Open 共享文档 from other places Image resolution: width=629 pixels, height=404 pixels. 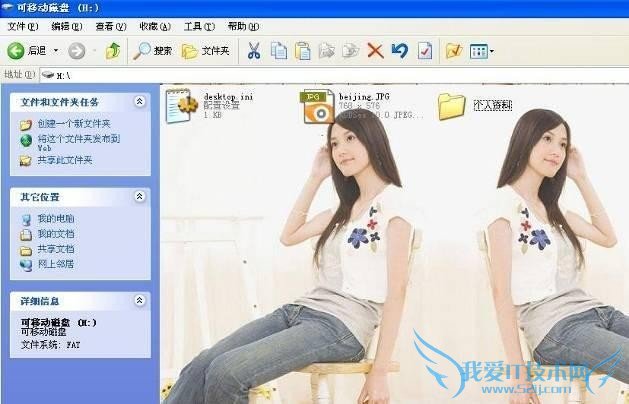coord(56,249)
